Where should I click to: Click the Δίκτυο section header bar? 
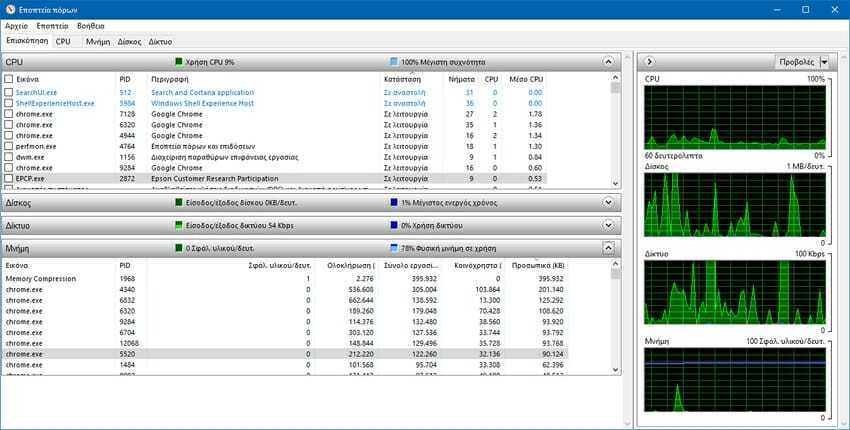point(311,225)
